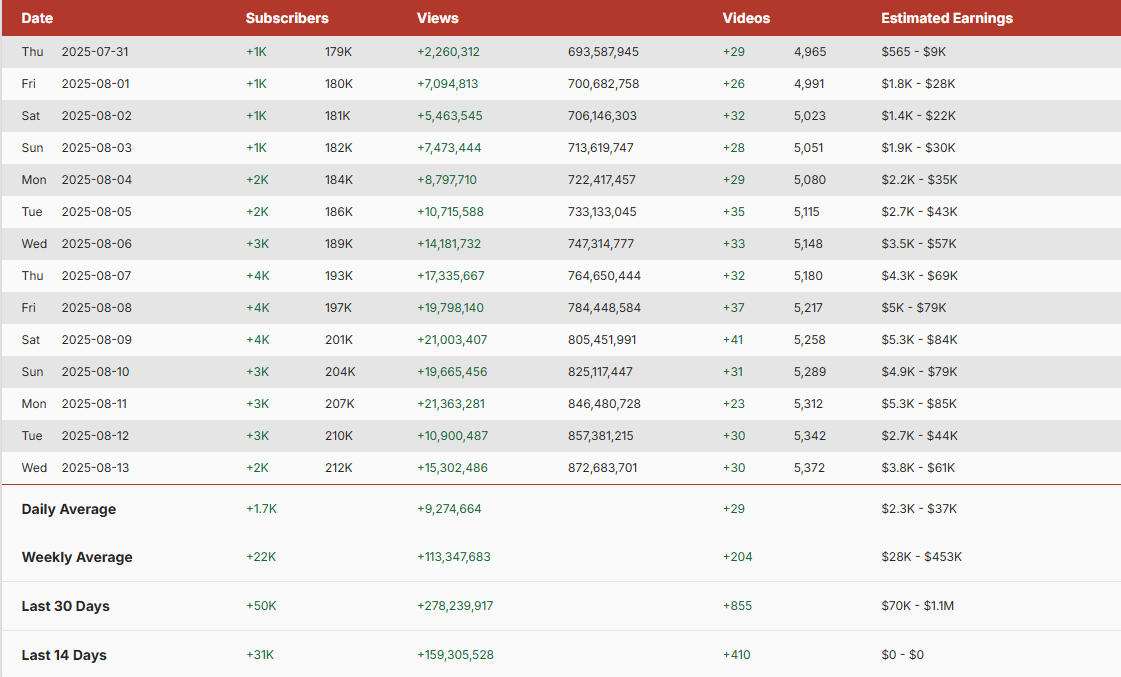The width and height of the screenshot is (1121, 677).
Task: Click earnings $565 - $9K
Action: tap(914, 51)
